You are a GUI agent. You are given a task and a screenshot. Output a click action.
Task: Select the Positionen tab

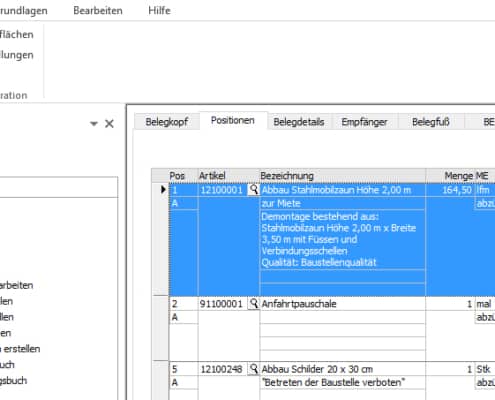(x=233, y=120)
